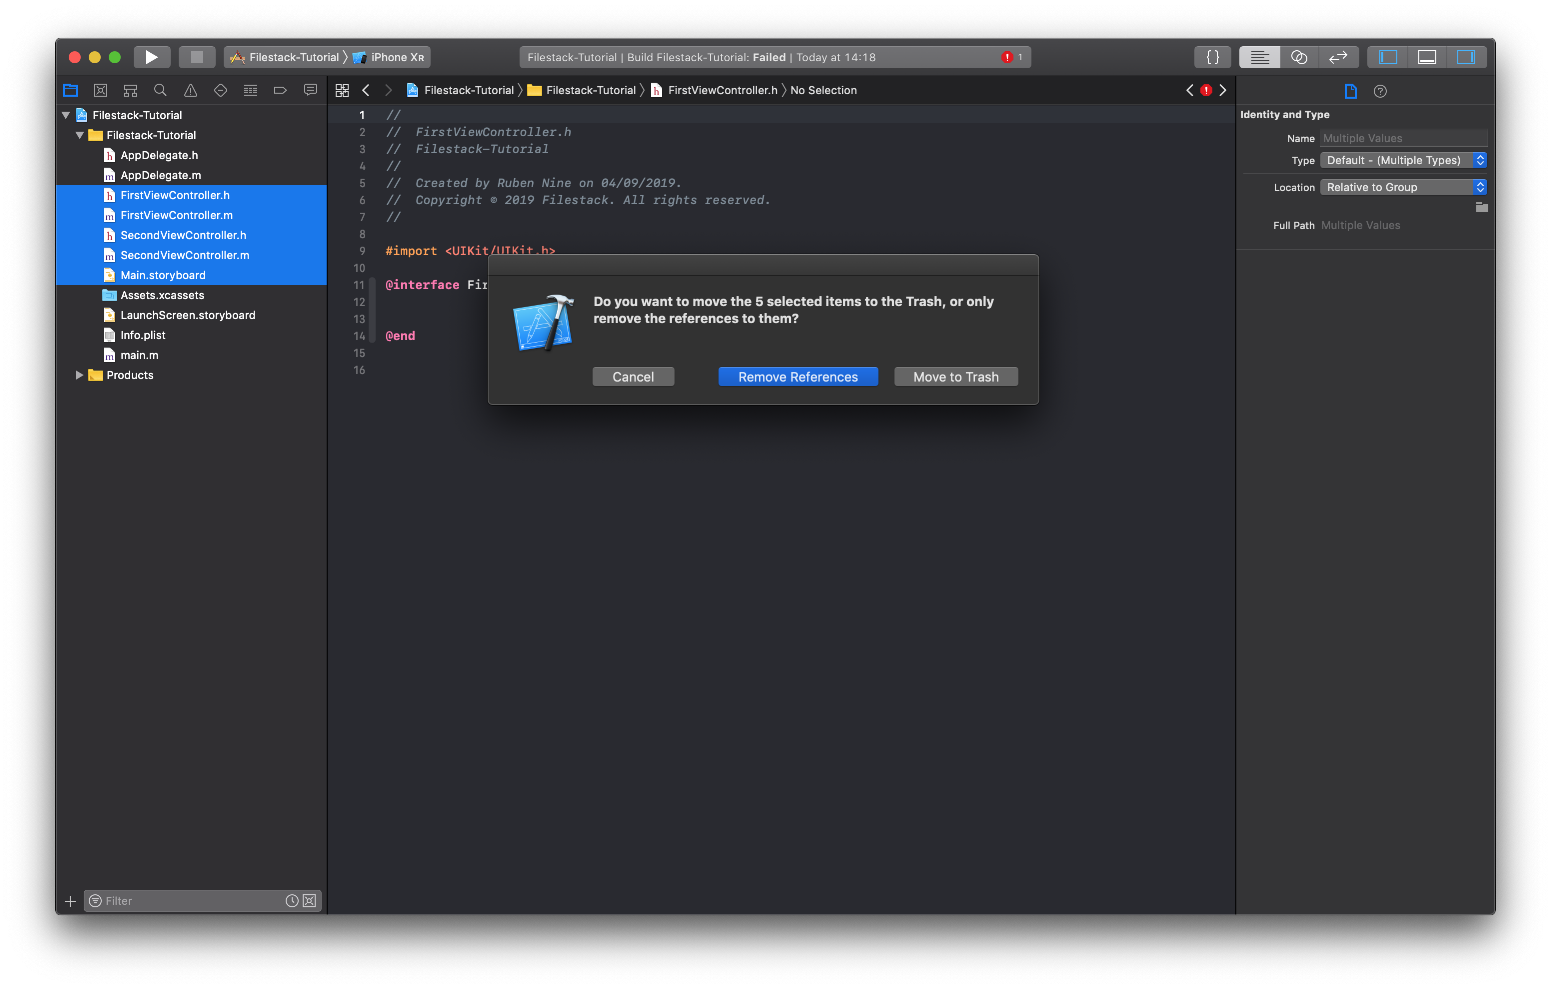Jump to the previous issue
Image resolution: width=1552 pixels, height=989 pixels.
[1190, 90]
